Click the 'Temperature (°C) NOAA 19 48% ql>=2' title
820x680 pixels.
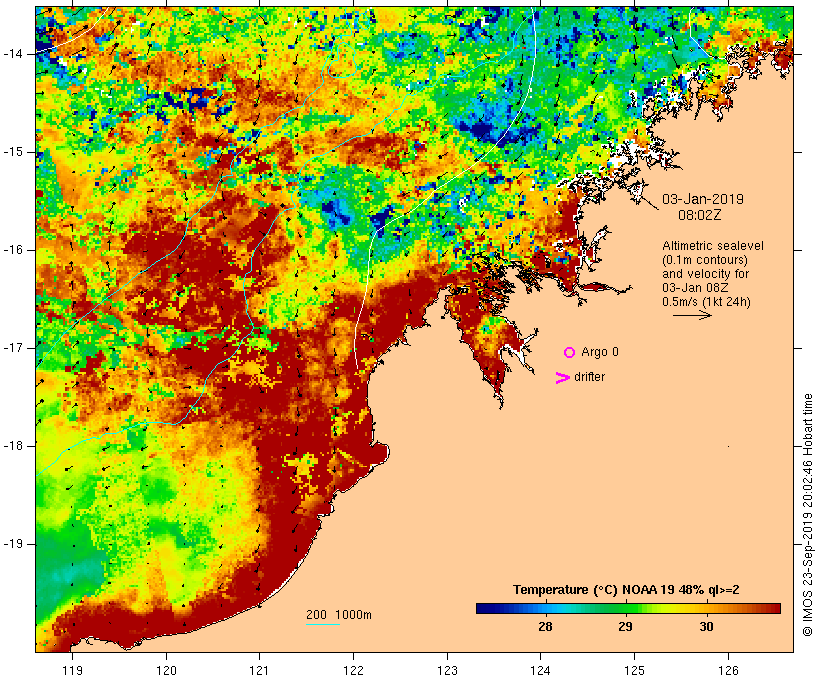626,590
